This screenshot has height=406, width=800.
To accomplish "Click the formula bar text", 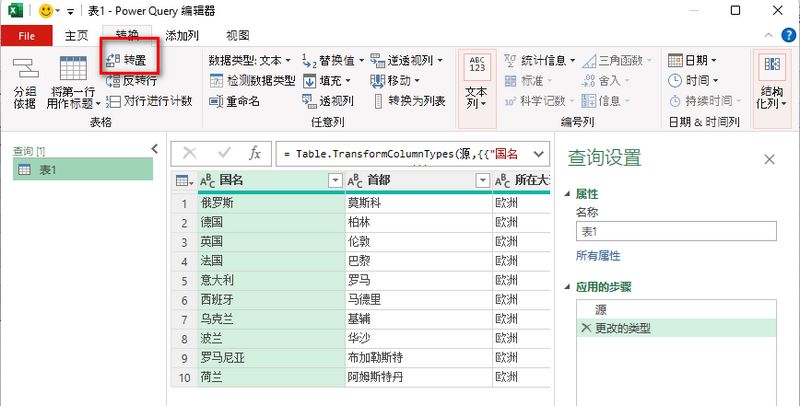I will pos(403,154).
